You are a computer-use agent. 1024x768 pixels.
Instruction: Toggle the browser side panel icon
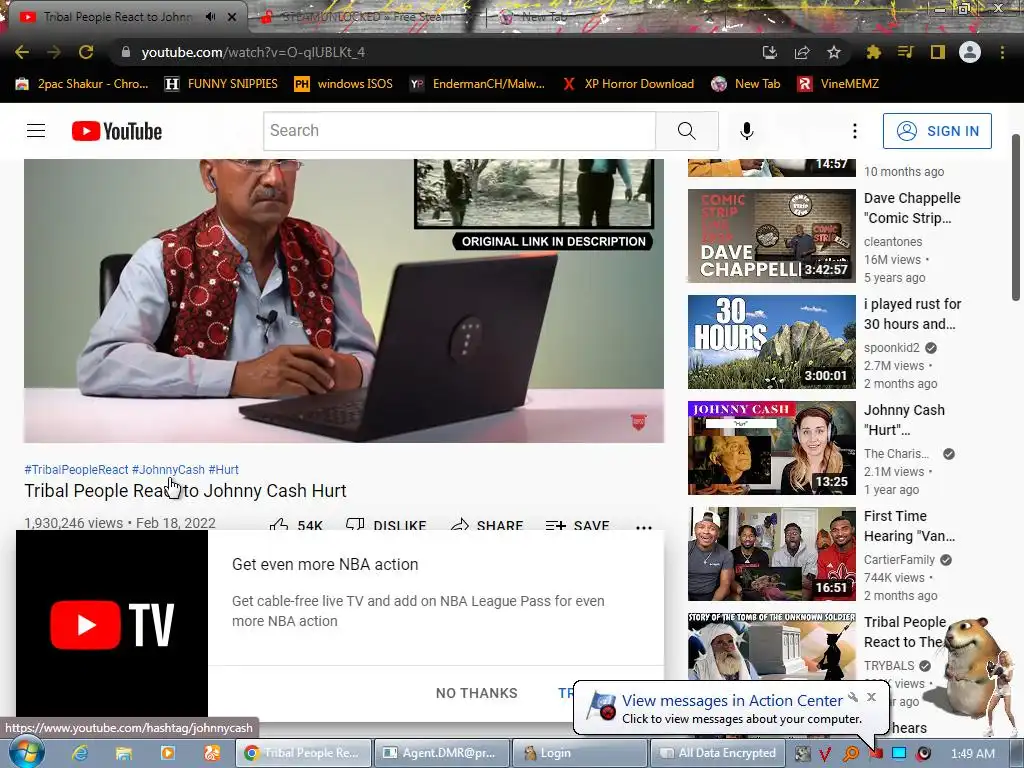pyautogui.click(x=938, y=52)
